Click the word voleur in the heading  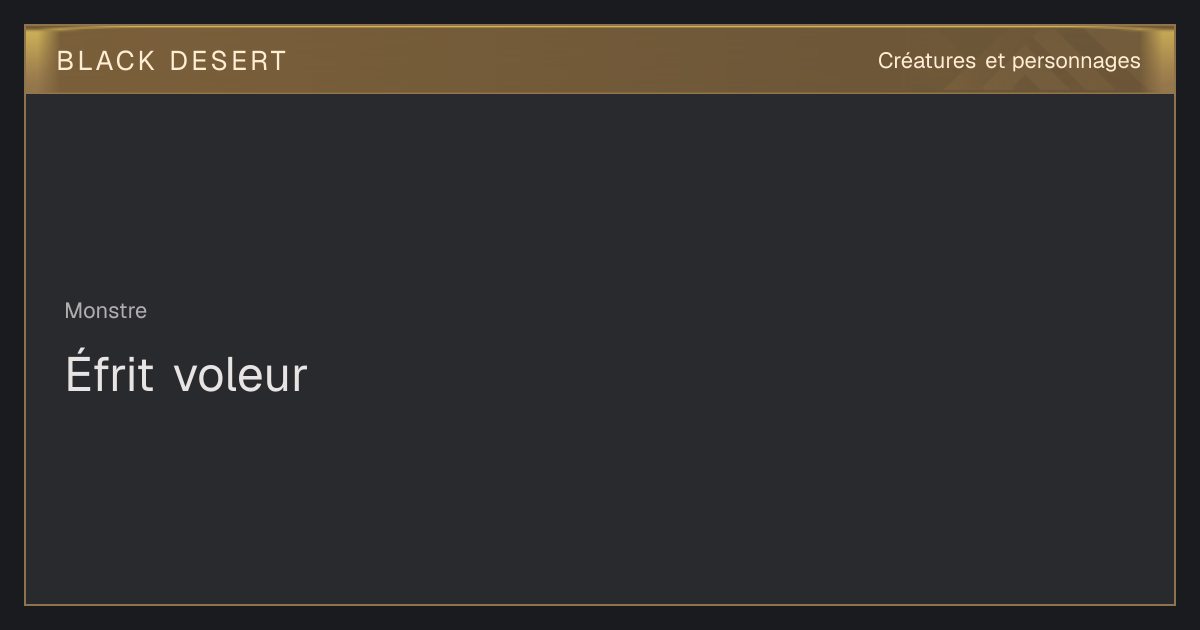click(x=241, y=376)
